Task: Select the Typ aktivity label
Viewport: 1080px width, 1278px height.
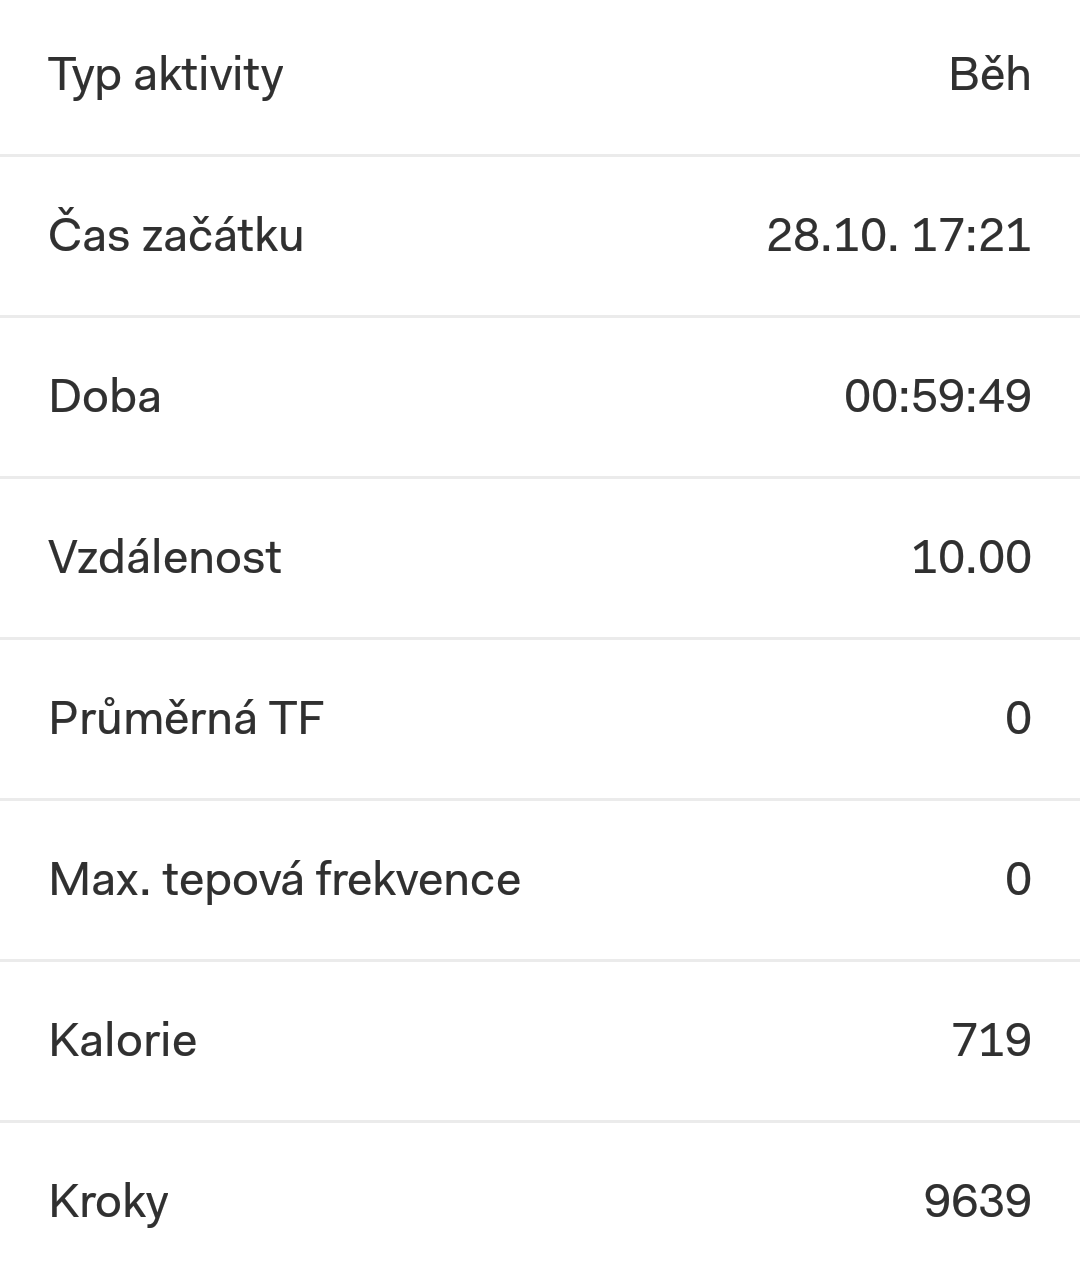Action: click(x=166, y=76)
